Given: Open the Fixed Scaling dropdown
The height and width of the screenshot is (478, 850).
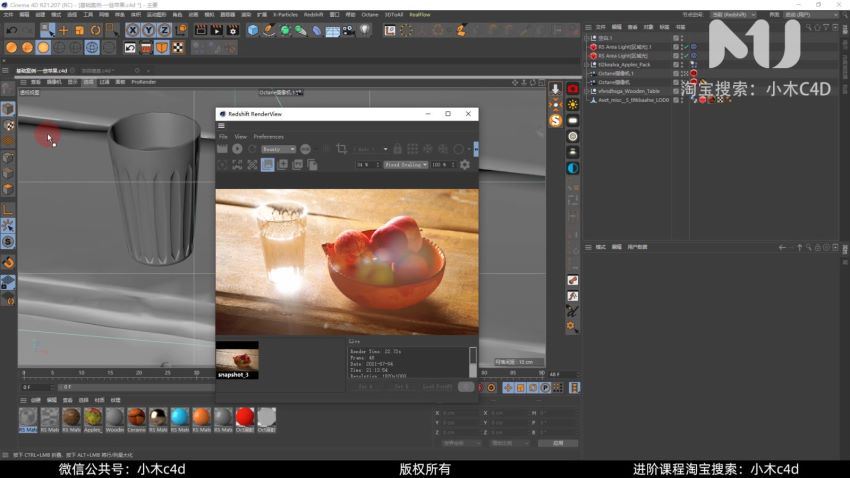Looking at the screenshot, I should coord(405,164).
